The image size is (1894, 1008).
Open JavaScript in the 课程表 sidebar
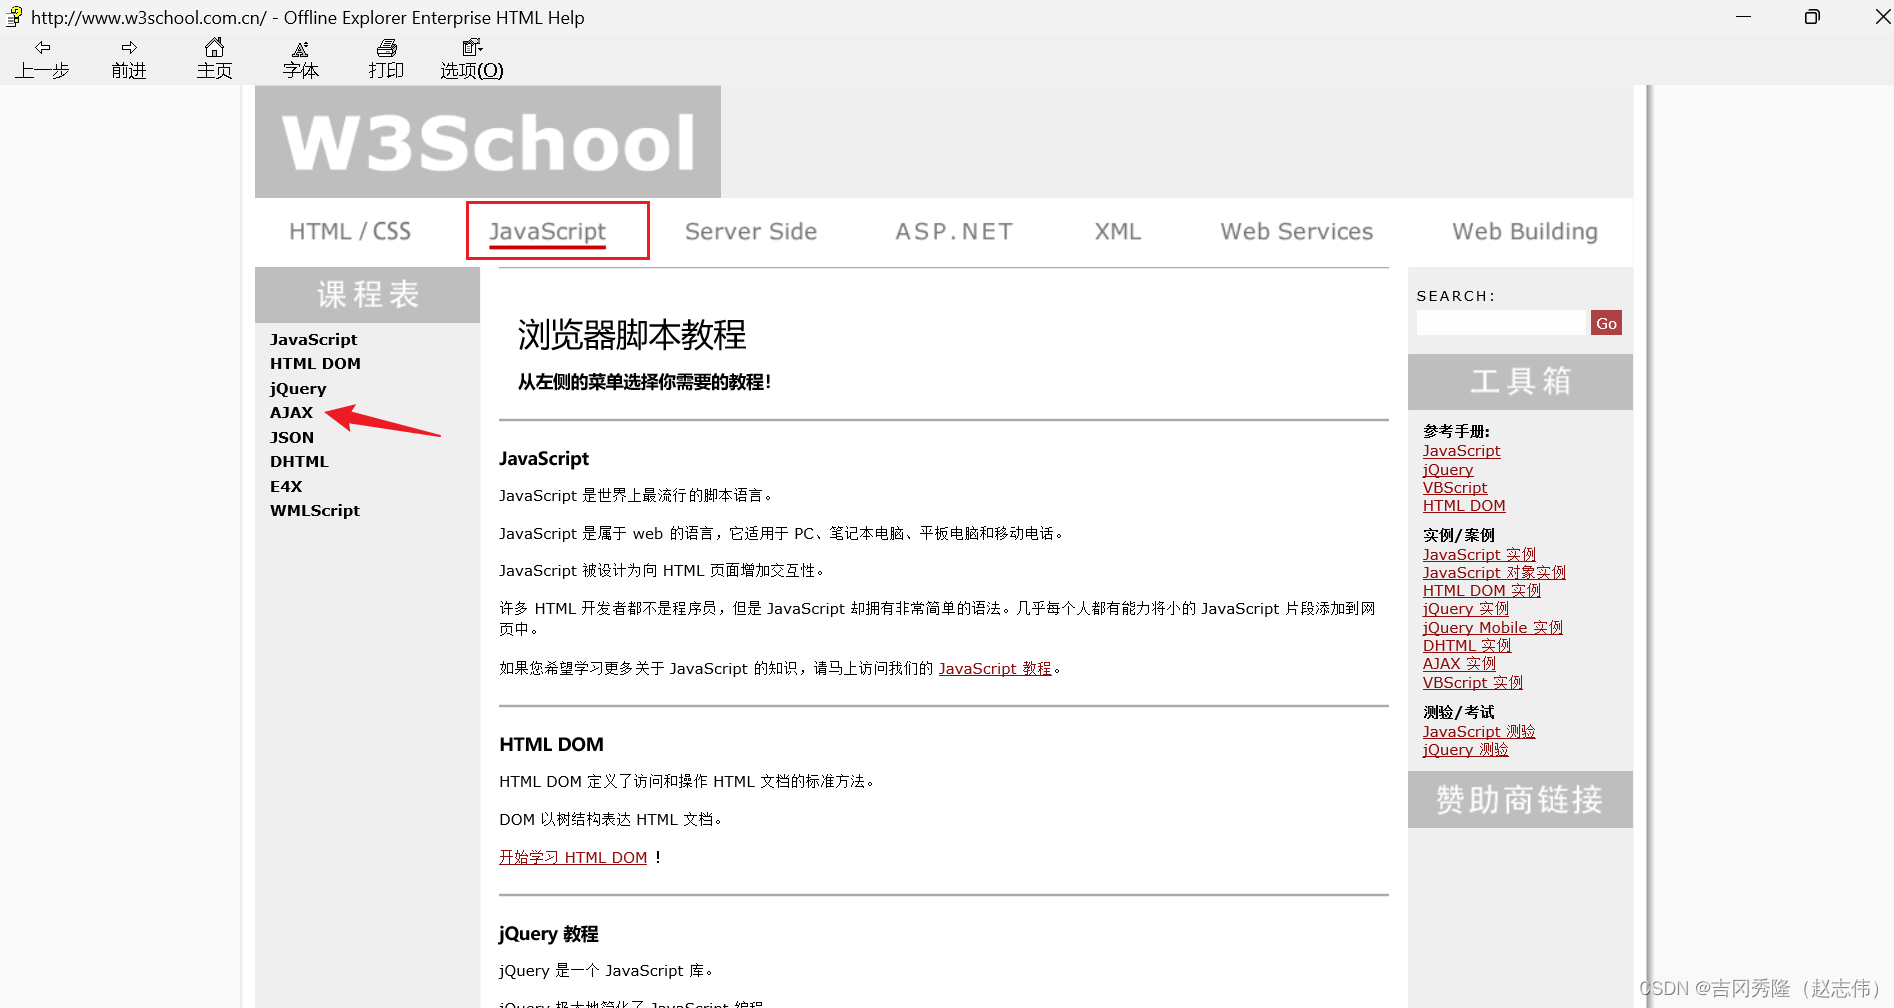coord(313,340)
